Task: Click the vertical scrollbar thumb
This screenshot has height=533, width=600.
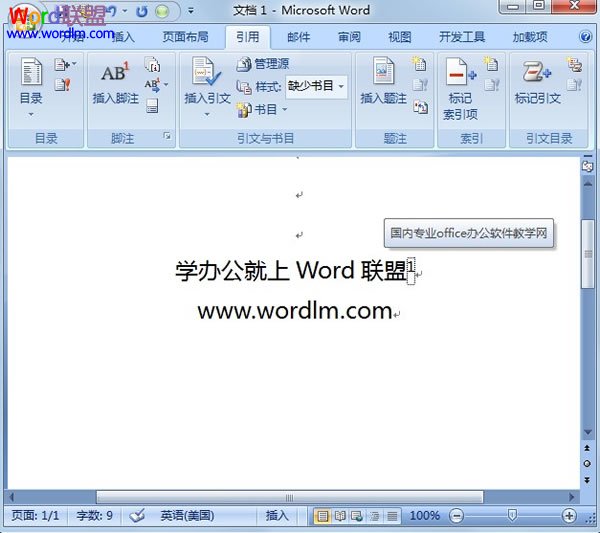Action: pos(587,254)
